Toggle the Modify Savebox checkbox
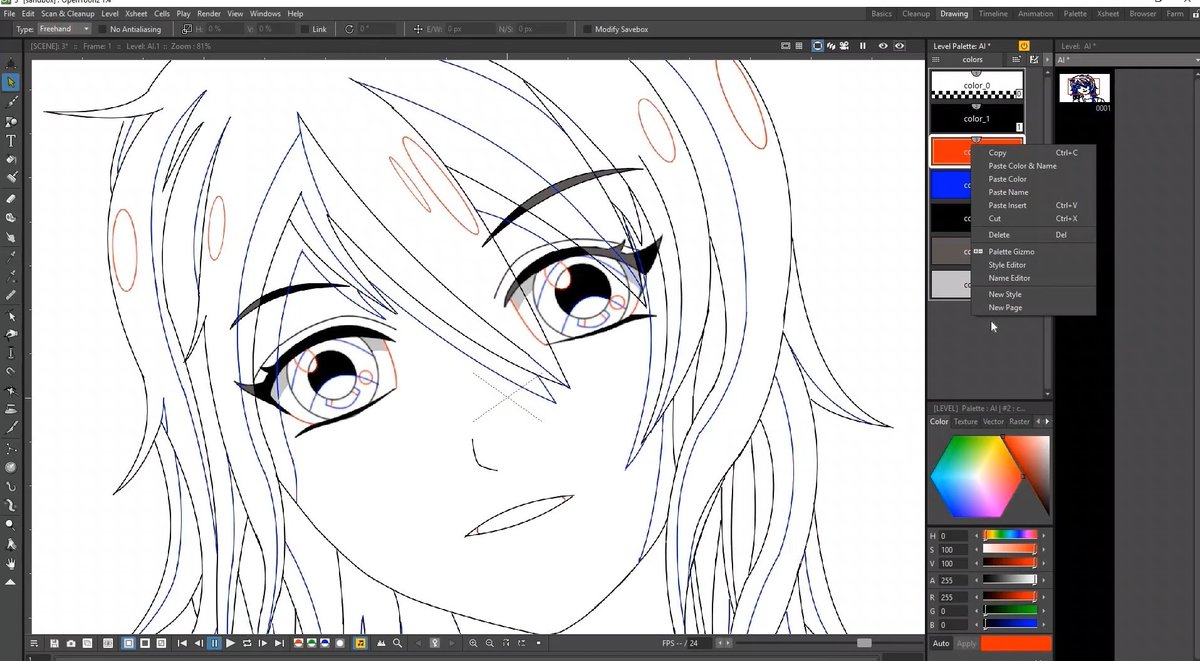The height and width of the screenshot is (661, 1200). pos(589,29)
